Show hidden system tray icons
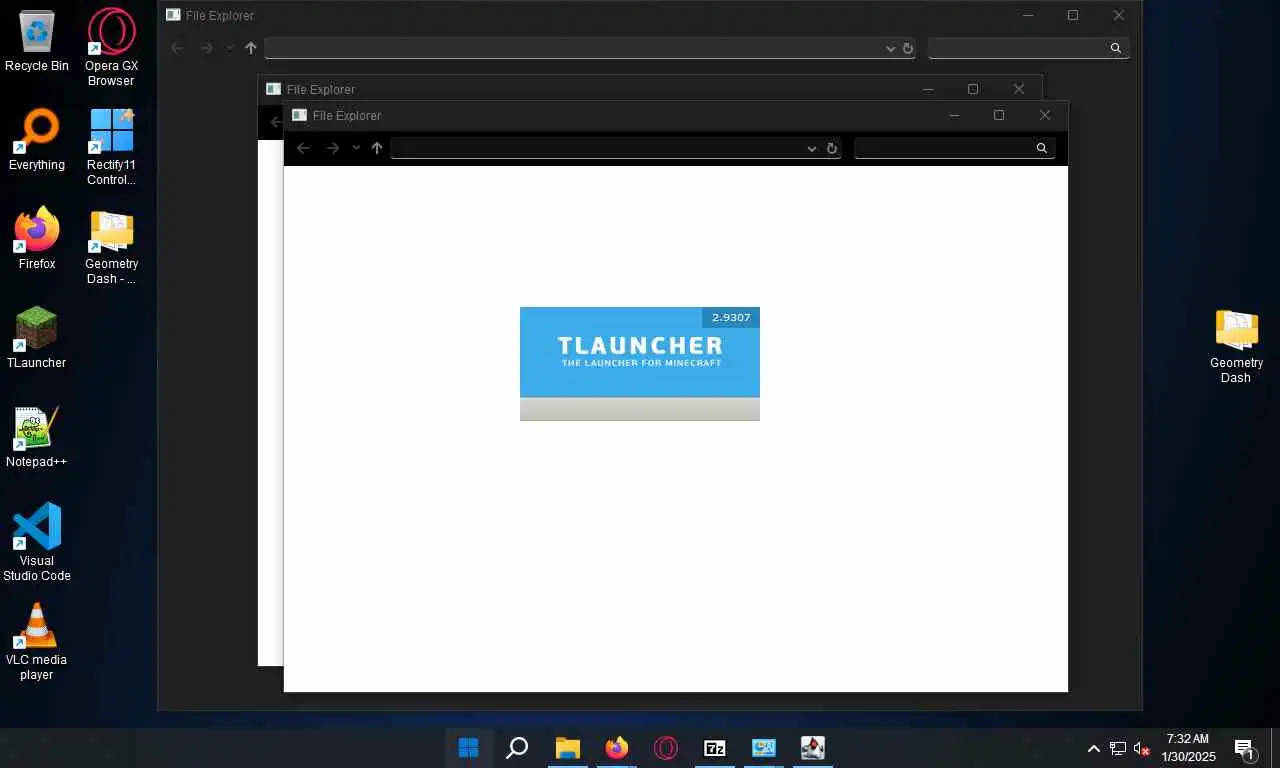The height and width of the screenshot is (768, 1280). coord(1094,748)
